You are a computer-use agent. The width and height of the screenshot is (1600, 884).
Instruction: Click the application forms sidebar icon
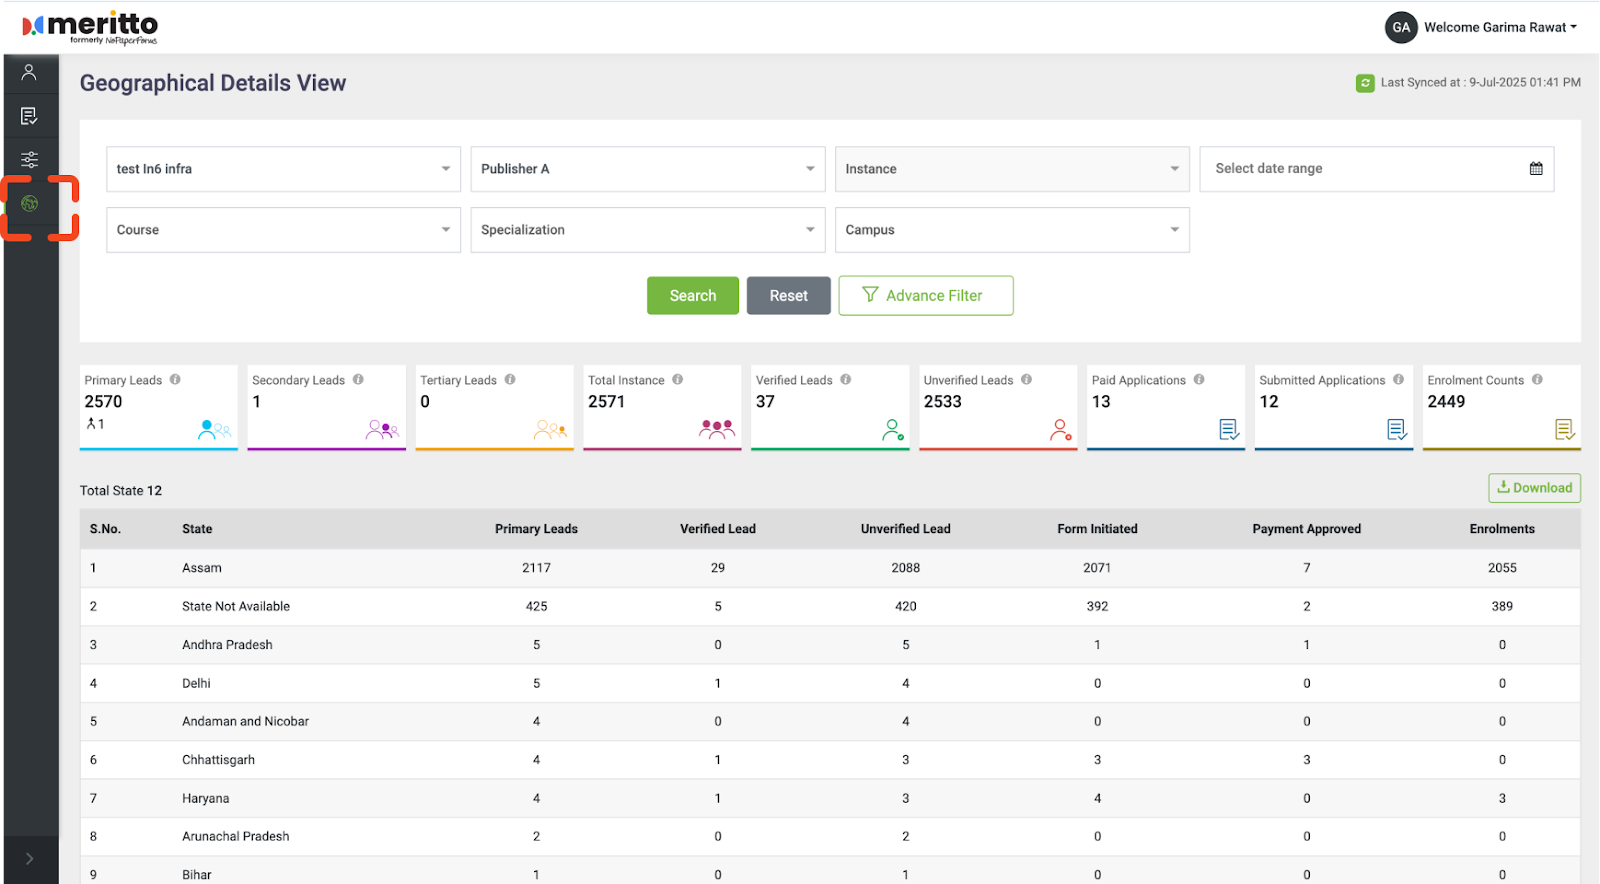point(29,116)
